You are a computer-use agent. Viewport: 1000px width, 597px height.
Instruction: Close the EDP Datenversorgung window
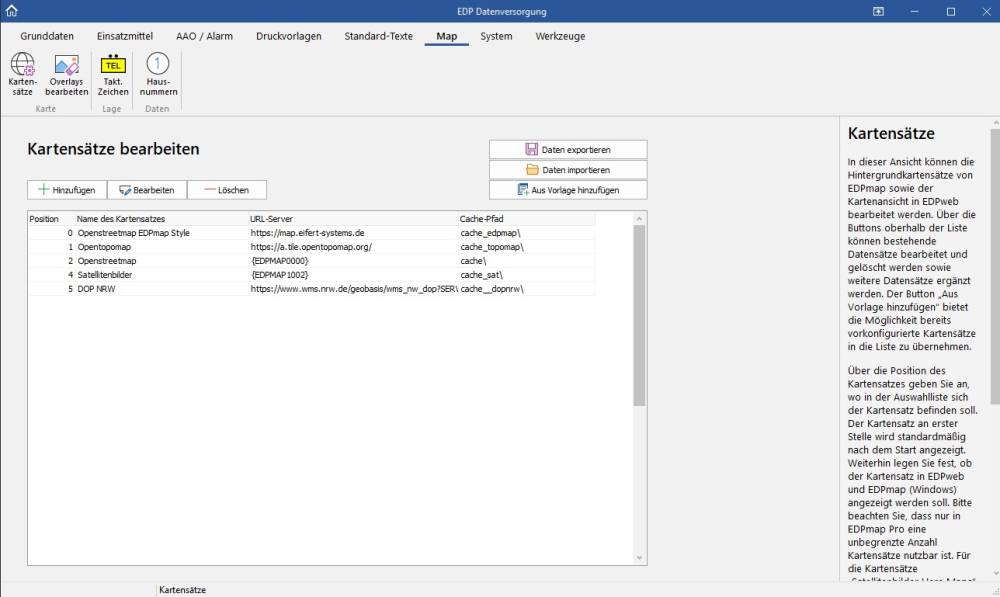[x=985, y=11]
